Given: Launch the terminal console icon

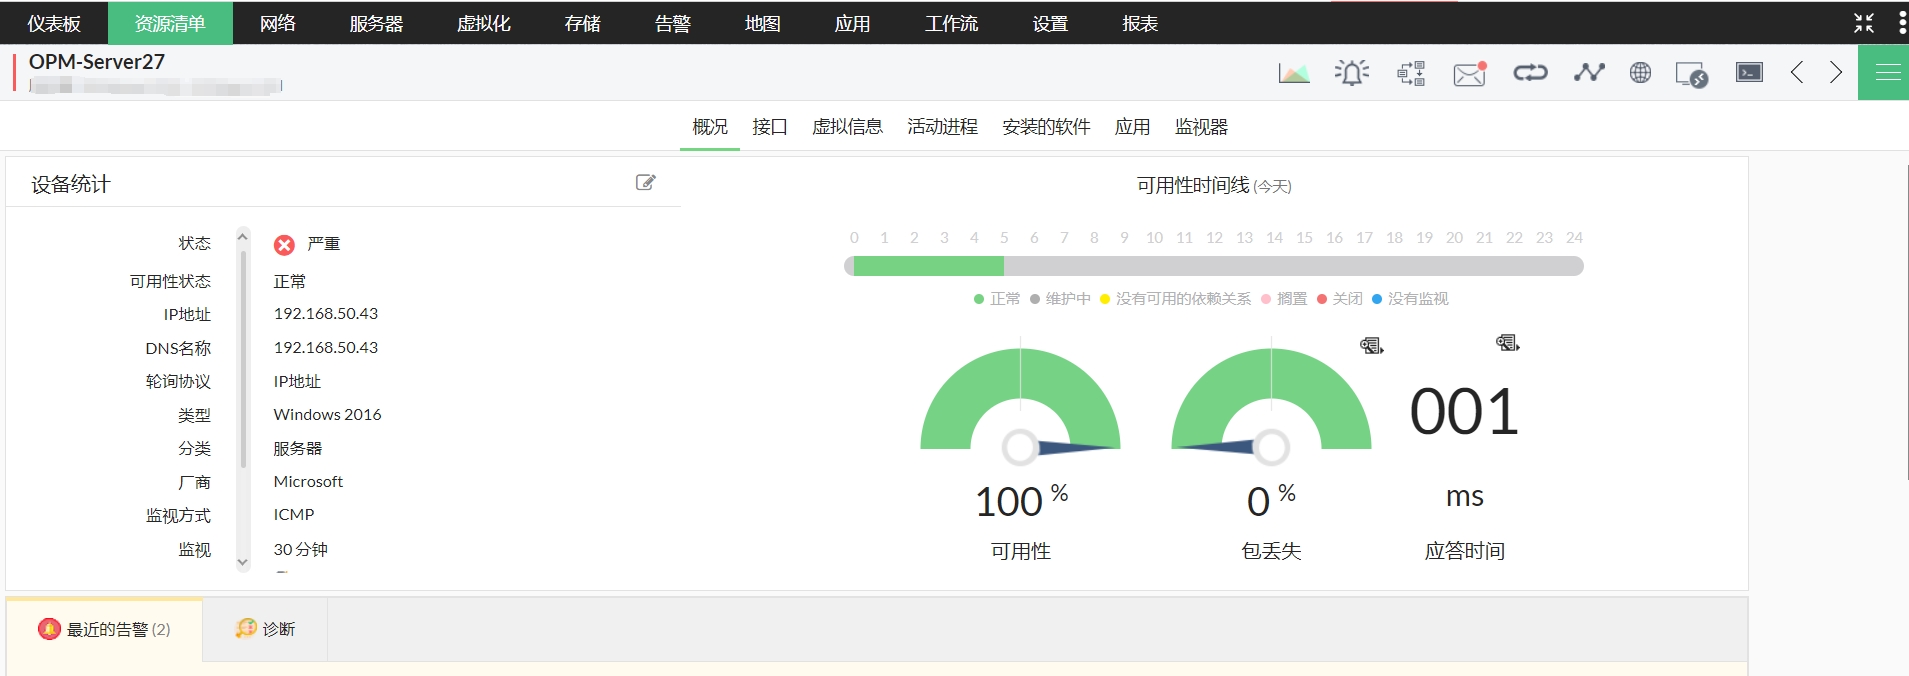Looking at the screenshot, I should coord(1749,72).
